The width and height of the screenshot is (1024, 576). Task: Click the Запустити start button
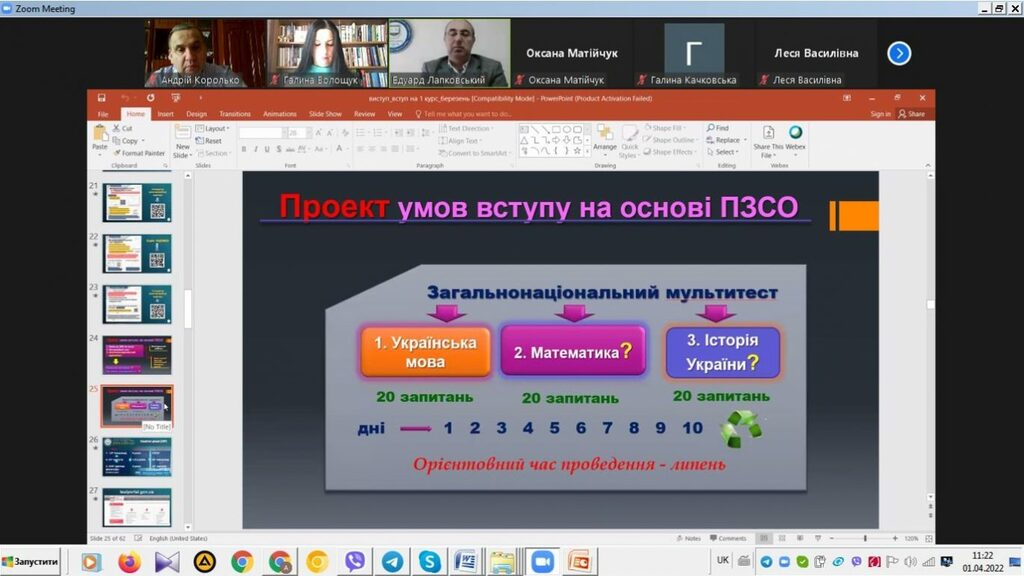pos(30,562)
